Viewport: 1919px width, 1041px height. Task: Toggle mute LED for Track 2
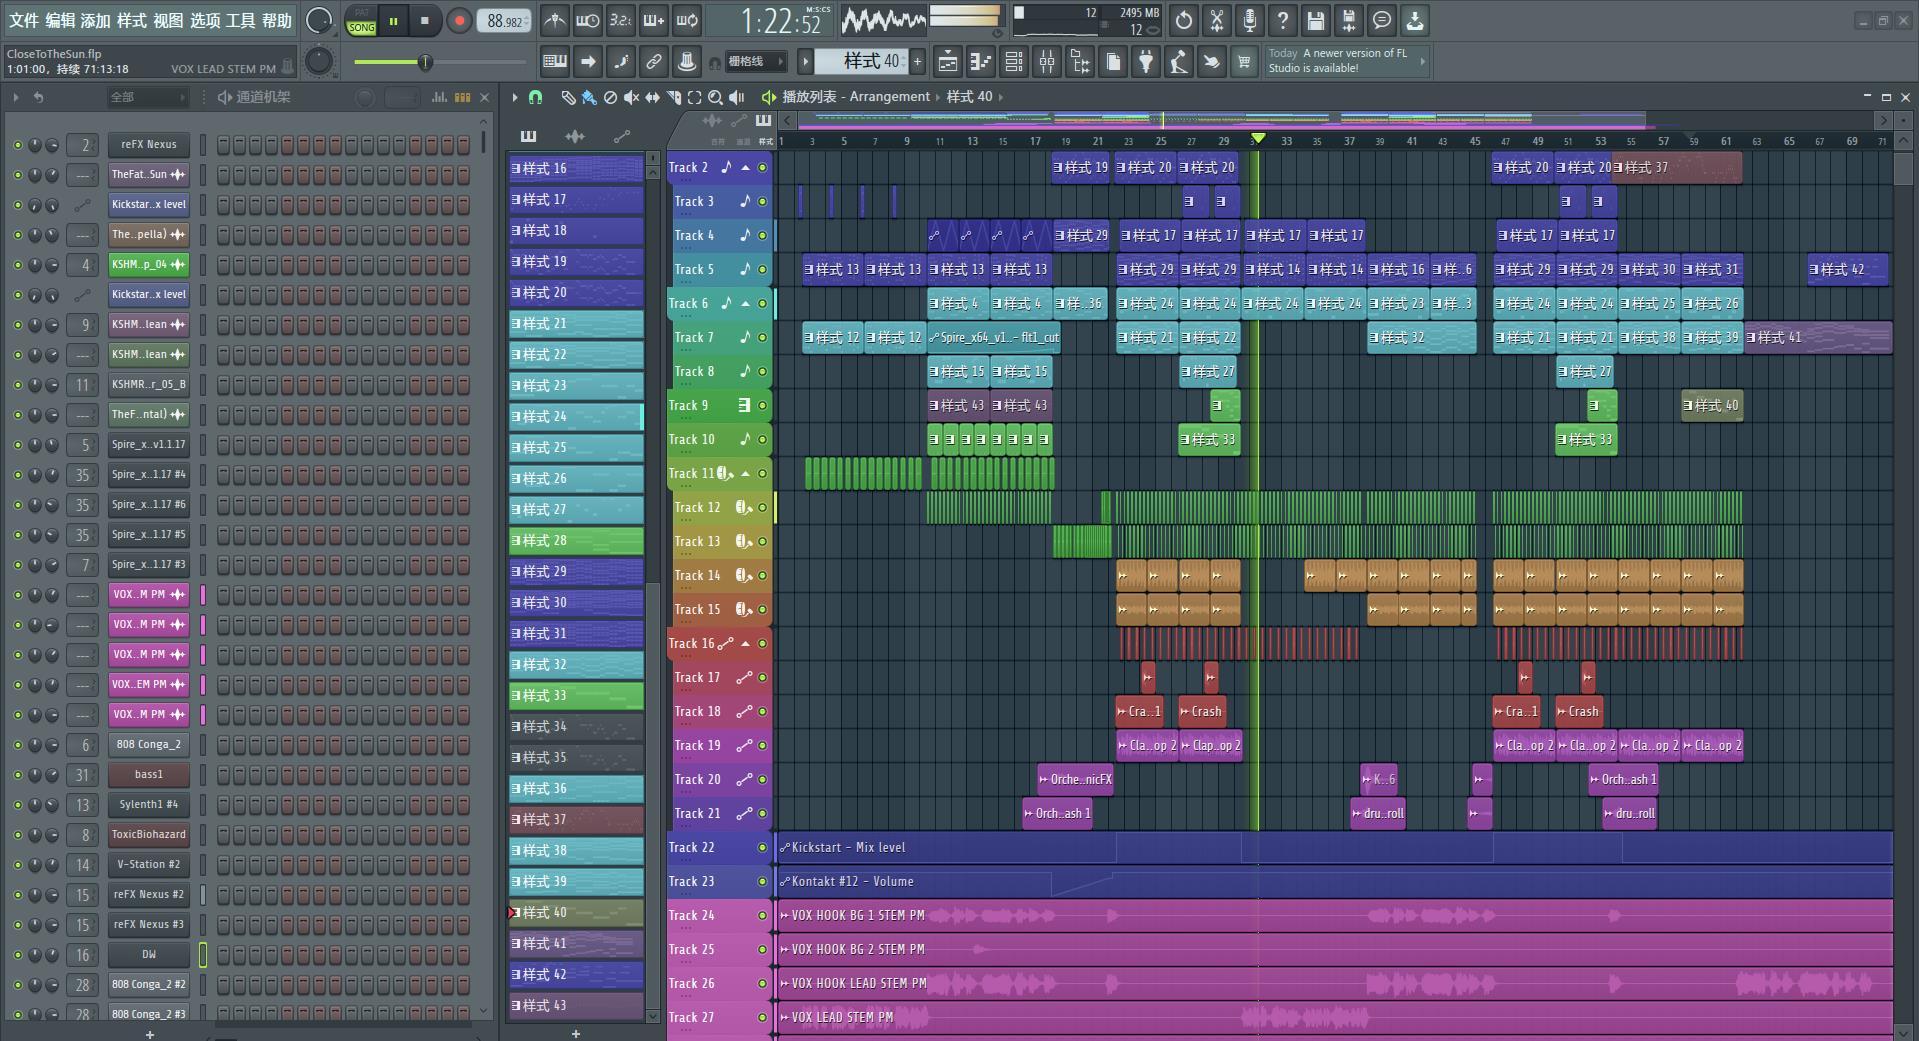click(x=762, y=167)
